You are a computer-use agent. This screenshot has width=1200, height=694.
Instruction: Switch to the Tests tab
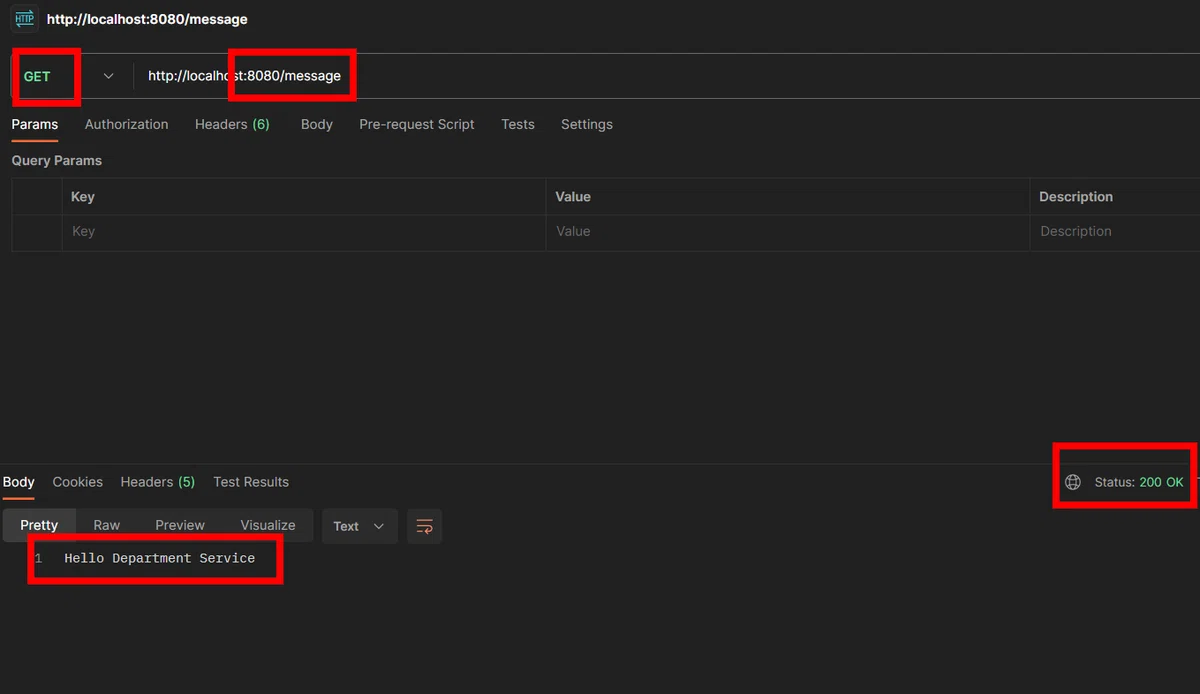point(518,124)
